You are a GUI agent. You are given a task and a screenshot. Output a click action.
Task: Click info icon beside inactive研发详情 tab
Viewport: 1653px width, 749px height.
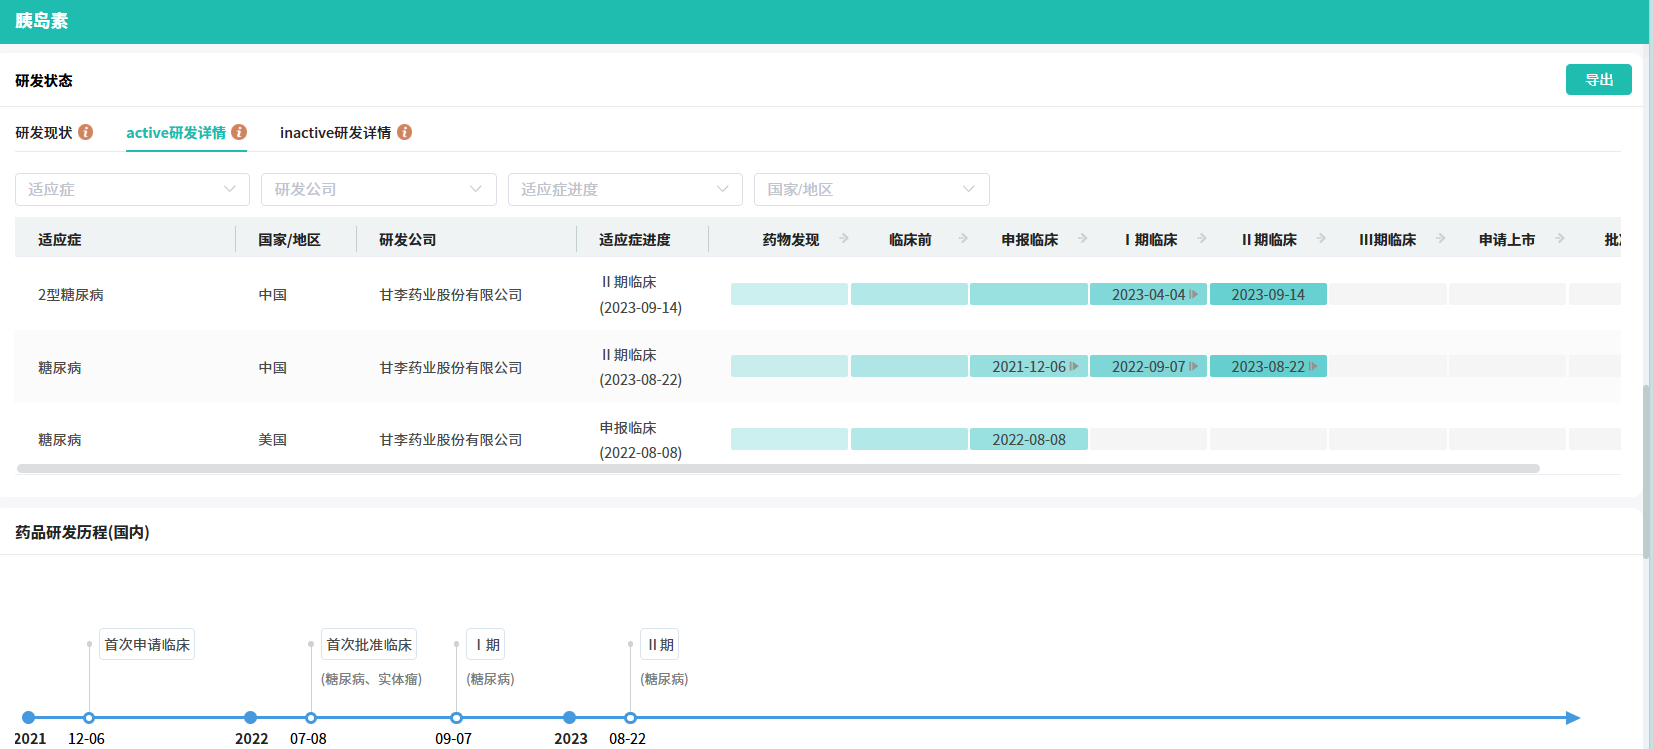pos(405,132)
